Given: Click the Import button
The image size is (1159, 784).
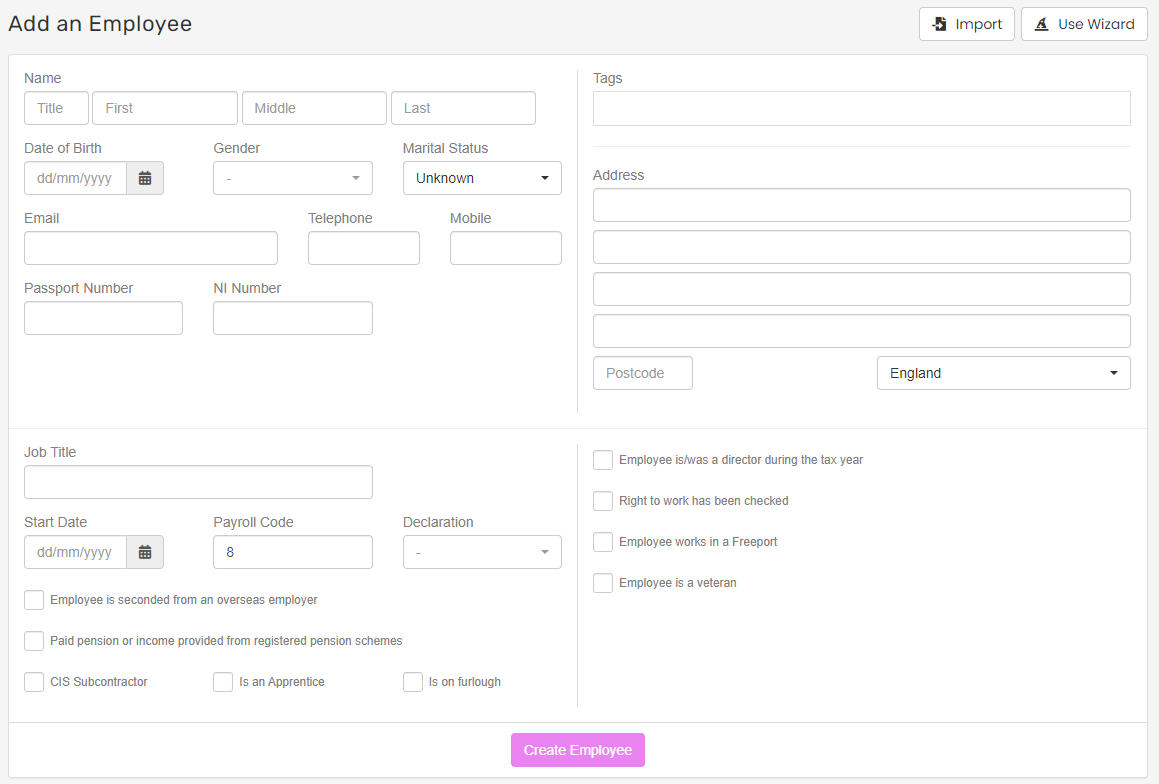Looking at the screenshot, I should coord(967,24).
